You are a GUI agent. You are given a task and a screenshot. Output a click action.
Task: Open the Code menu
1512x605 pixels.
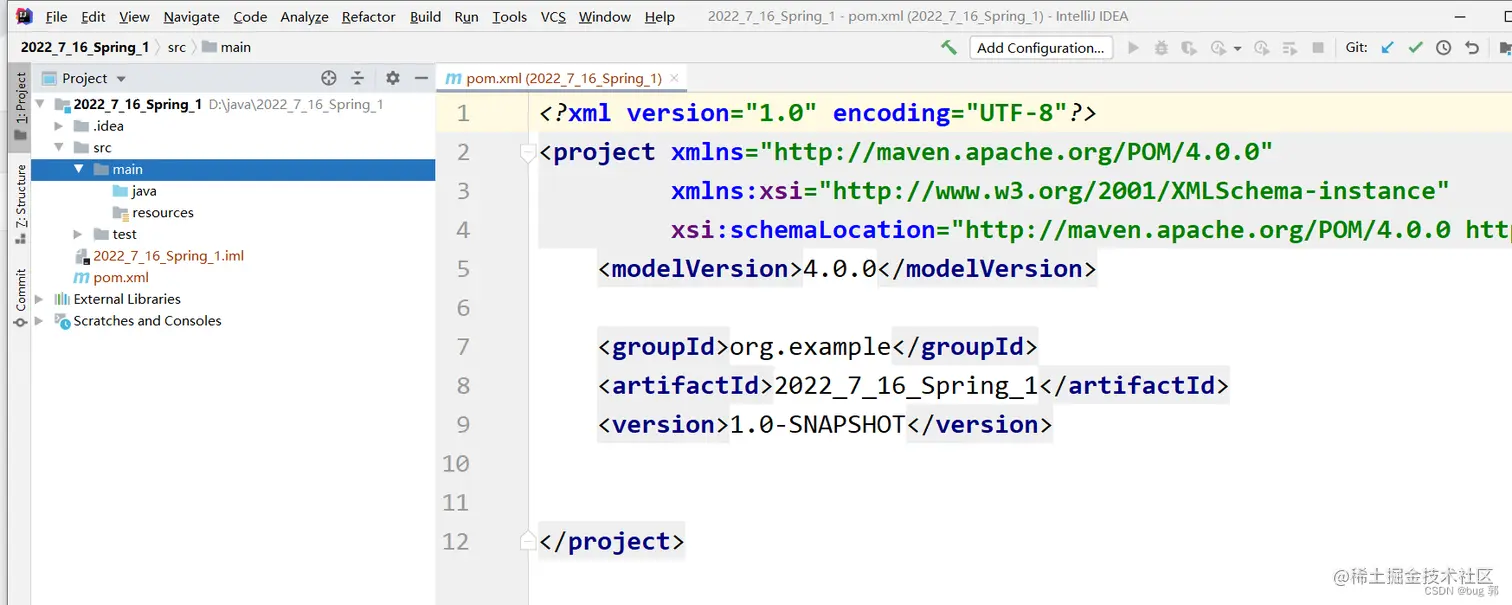point(250,16)
